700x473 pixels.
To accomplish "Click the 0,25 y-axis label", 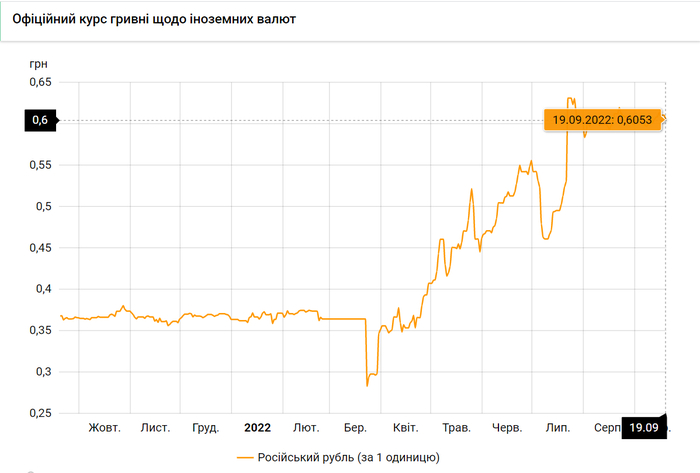I will coord(39,413).
